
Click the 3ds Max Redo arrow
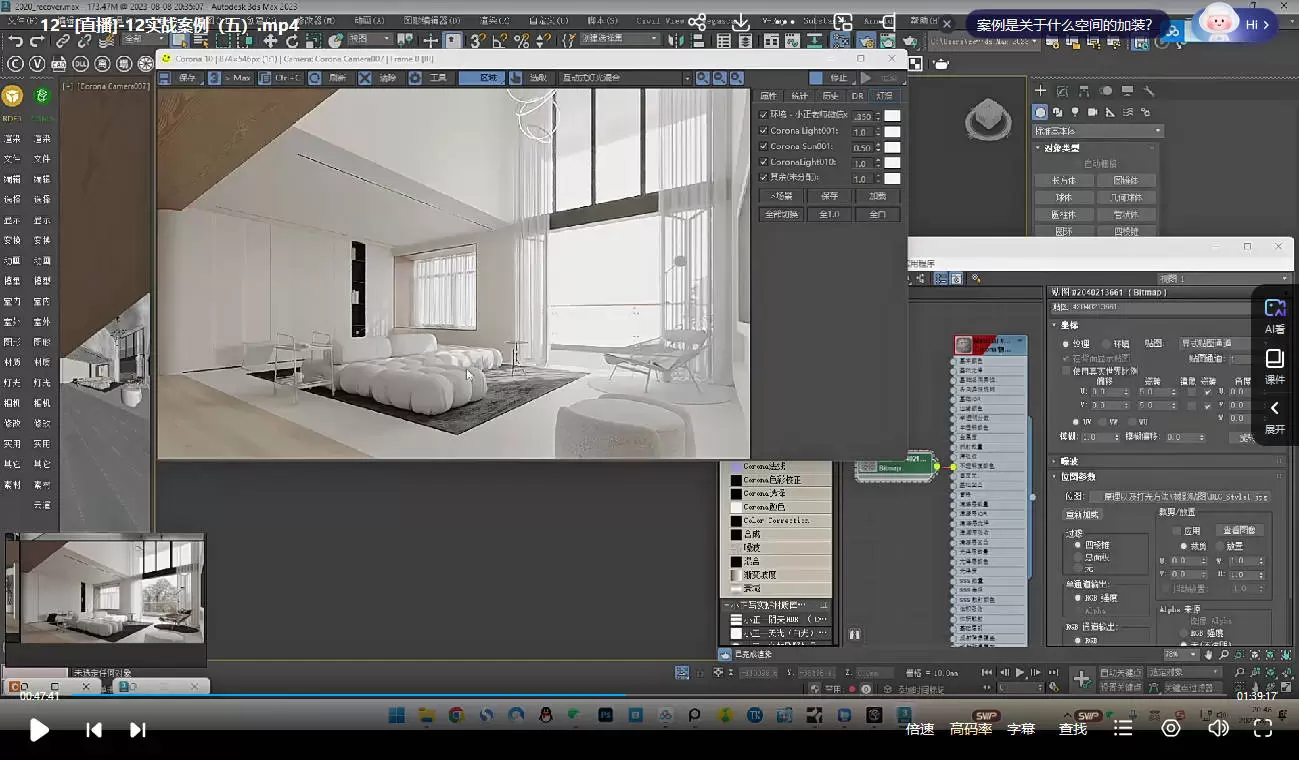click(37, 41)
